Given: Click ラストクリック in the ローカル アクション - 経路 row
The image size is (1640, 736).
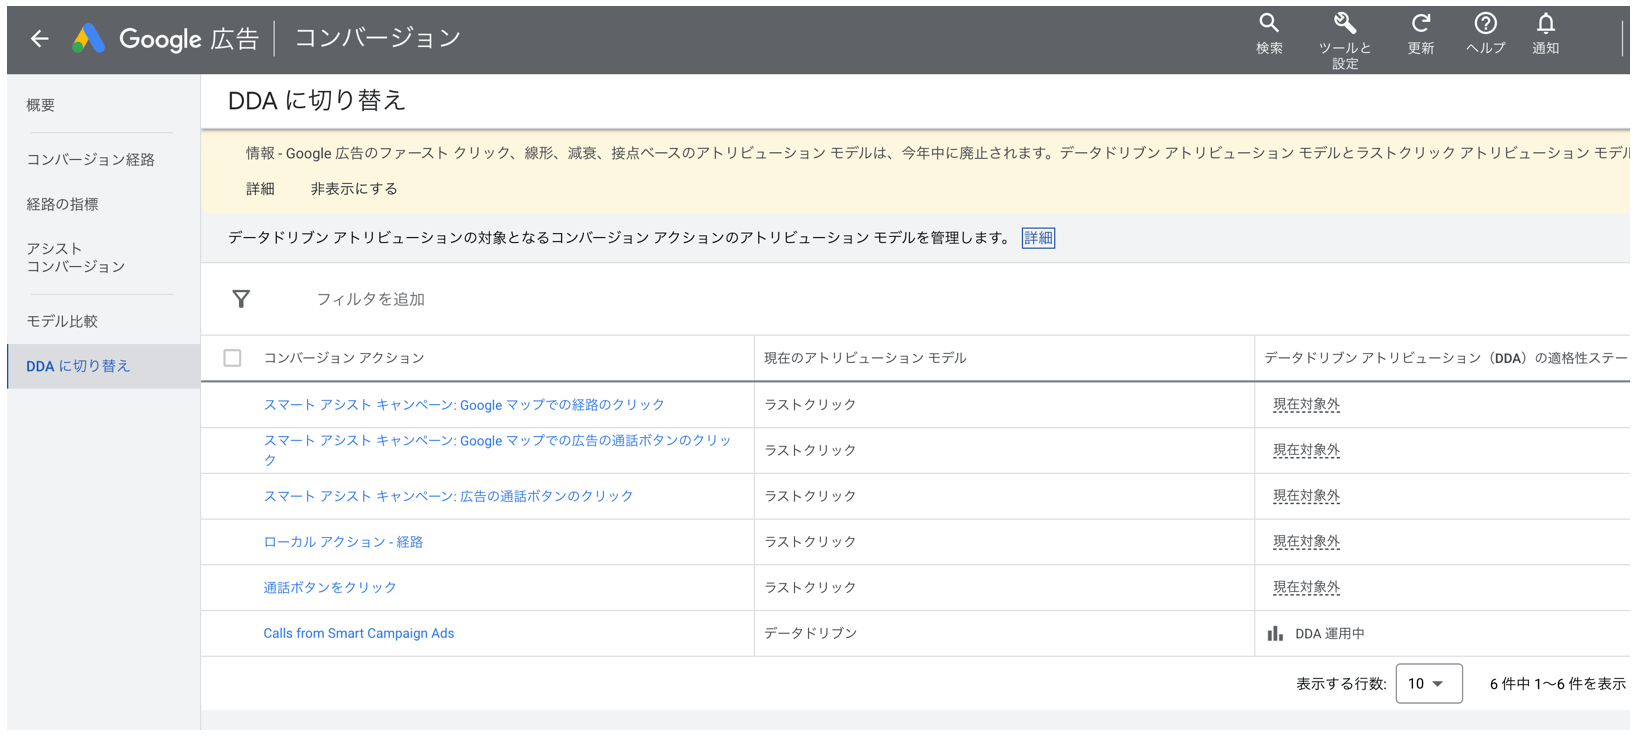Looking at the screenshot, I should click(811, 542).
